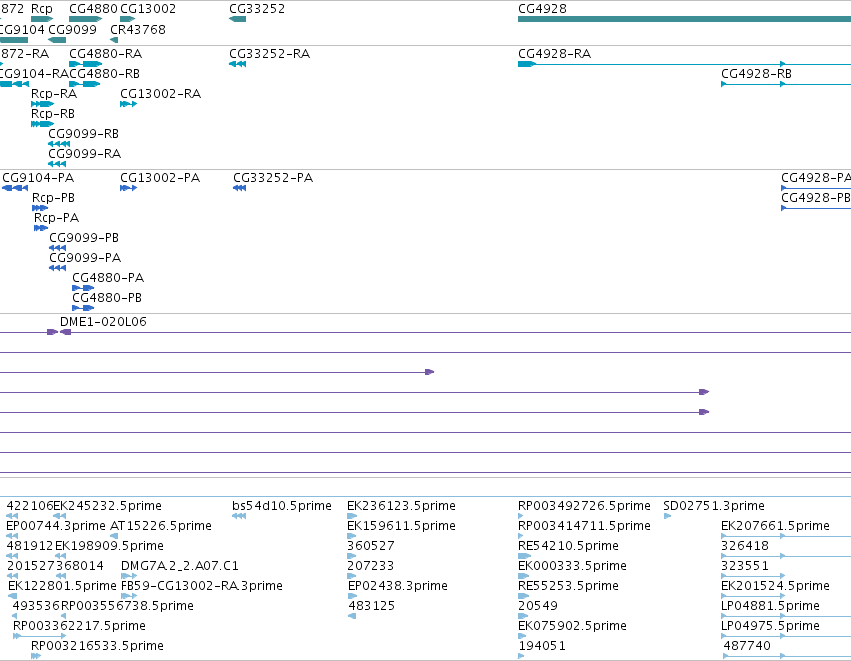This screenshot has width=851, height=661.
Task: Click the RE54210.5prime EST
Action: [x=568, y=546]
